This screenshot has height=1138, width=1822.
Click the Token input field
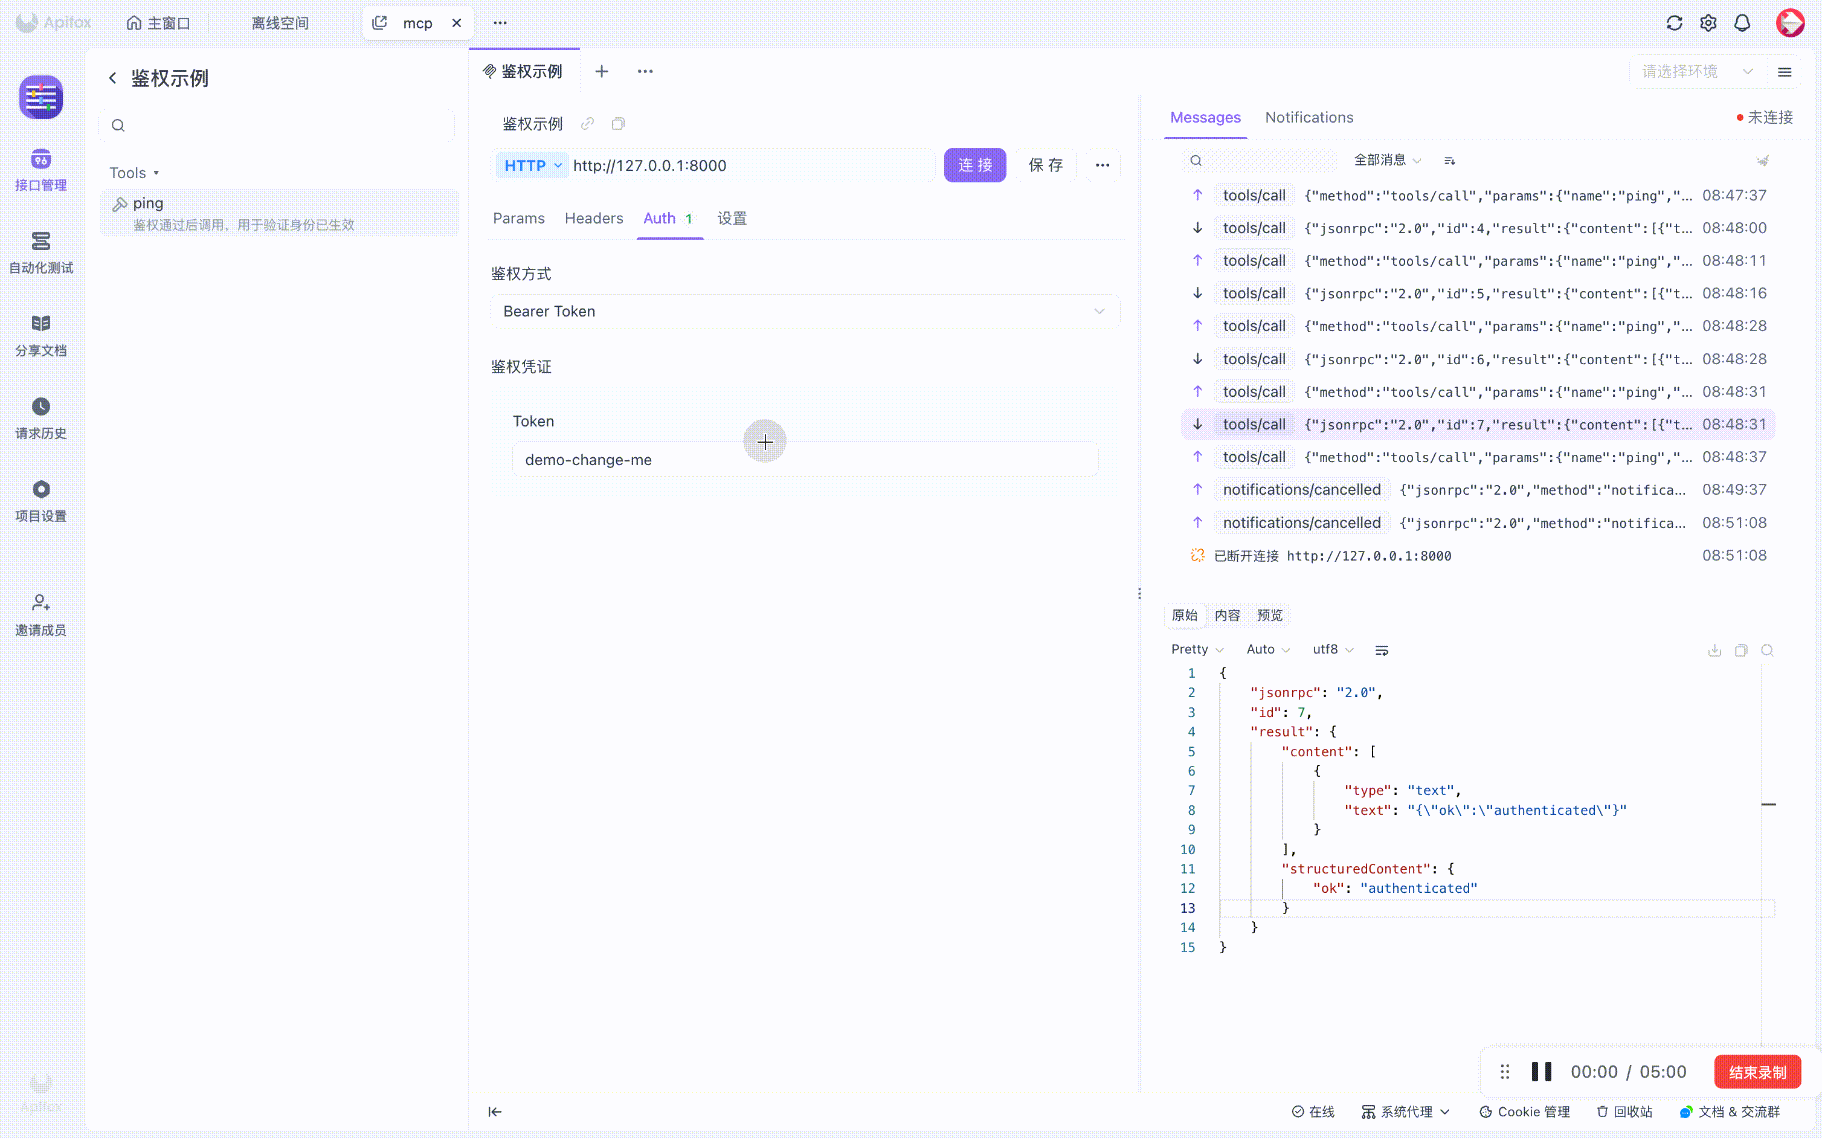tap(805, 460)
